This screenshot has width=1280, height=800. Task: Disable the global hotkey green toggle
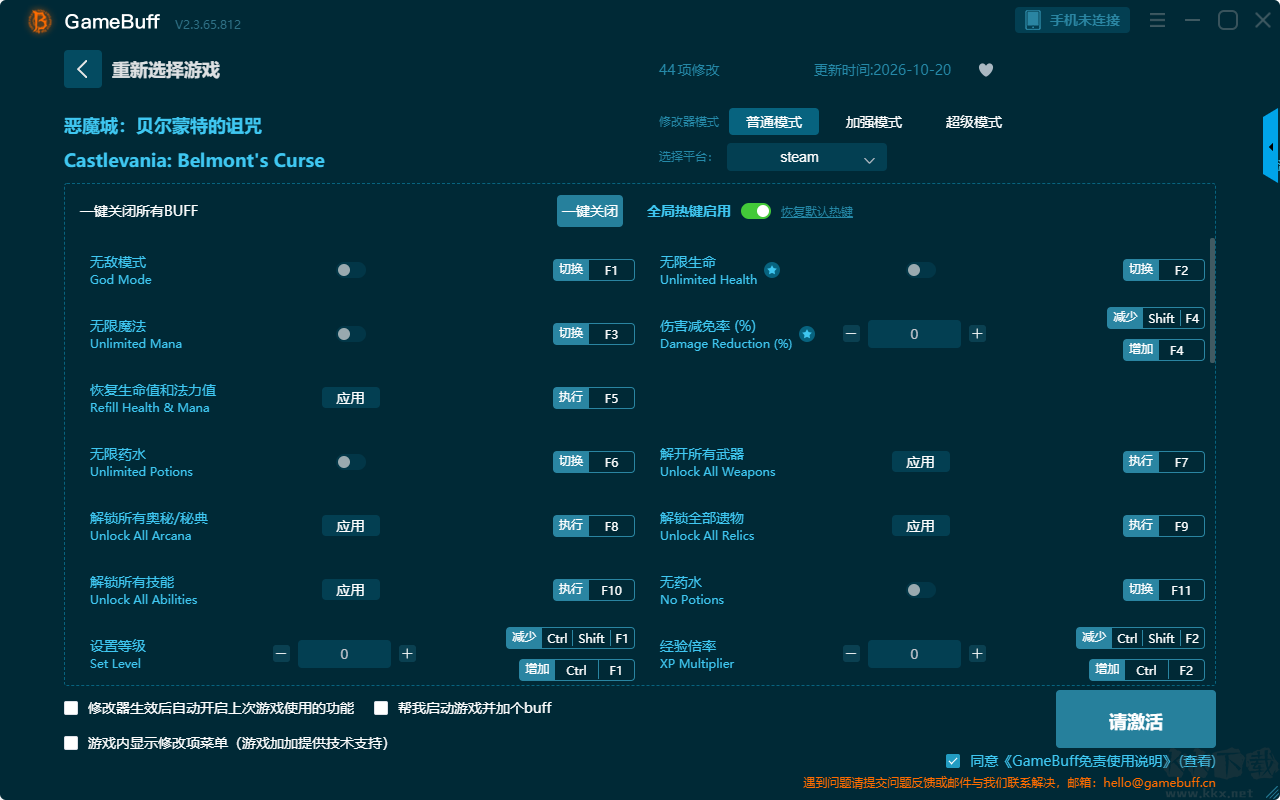click(x=756, y=211)
